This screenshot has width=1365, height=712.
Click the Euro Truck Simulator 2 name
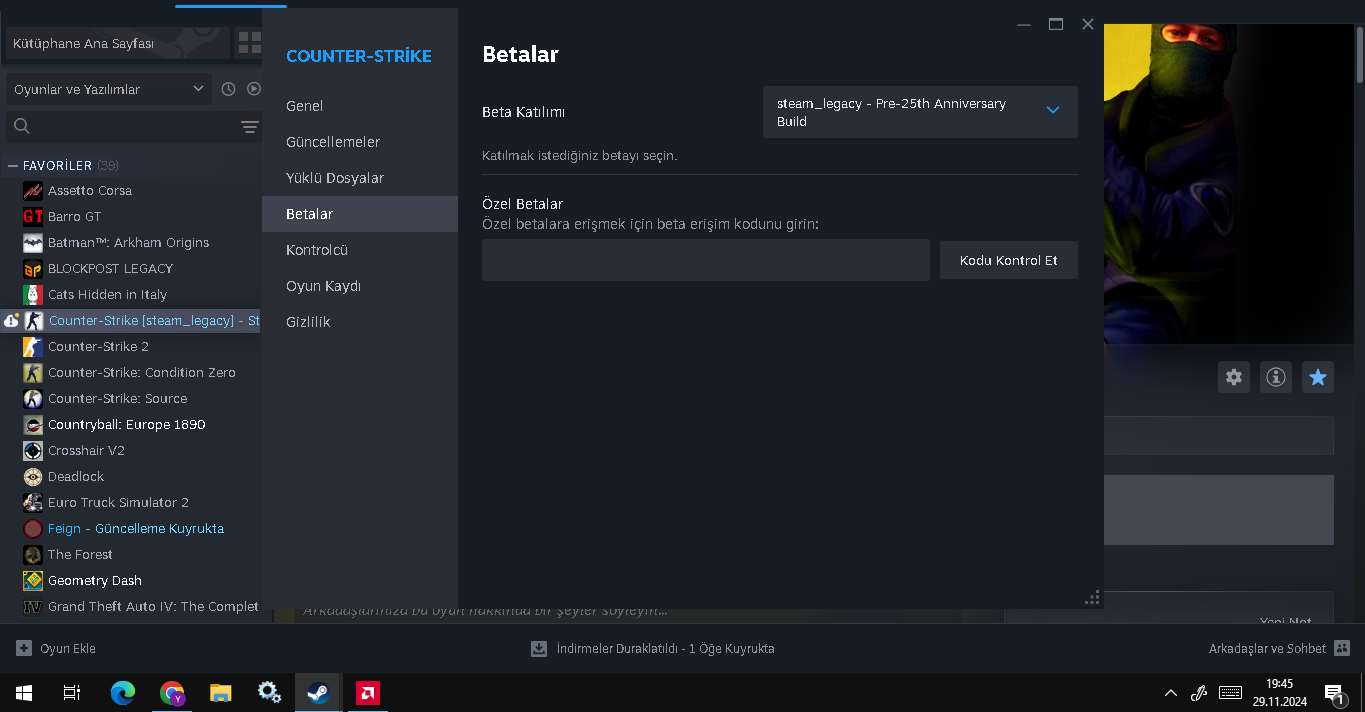tap(118, 502)
